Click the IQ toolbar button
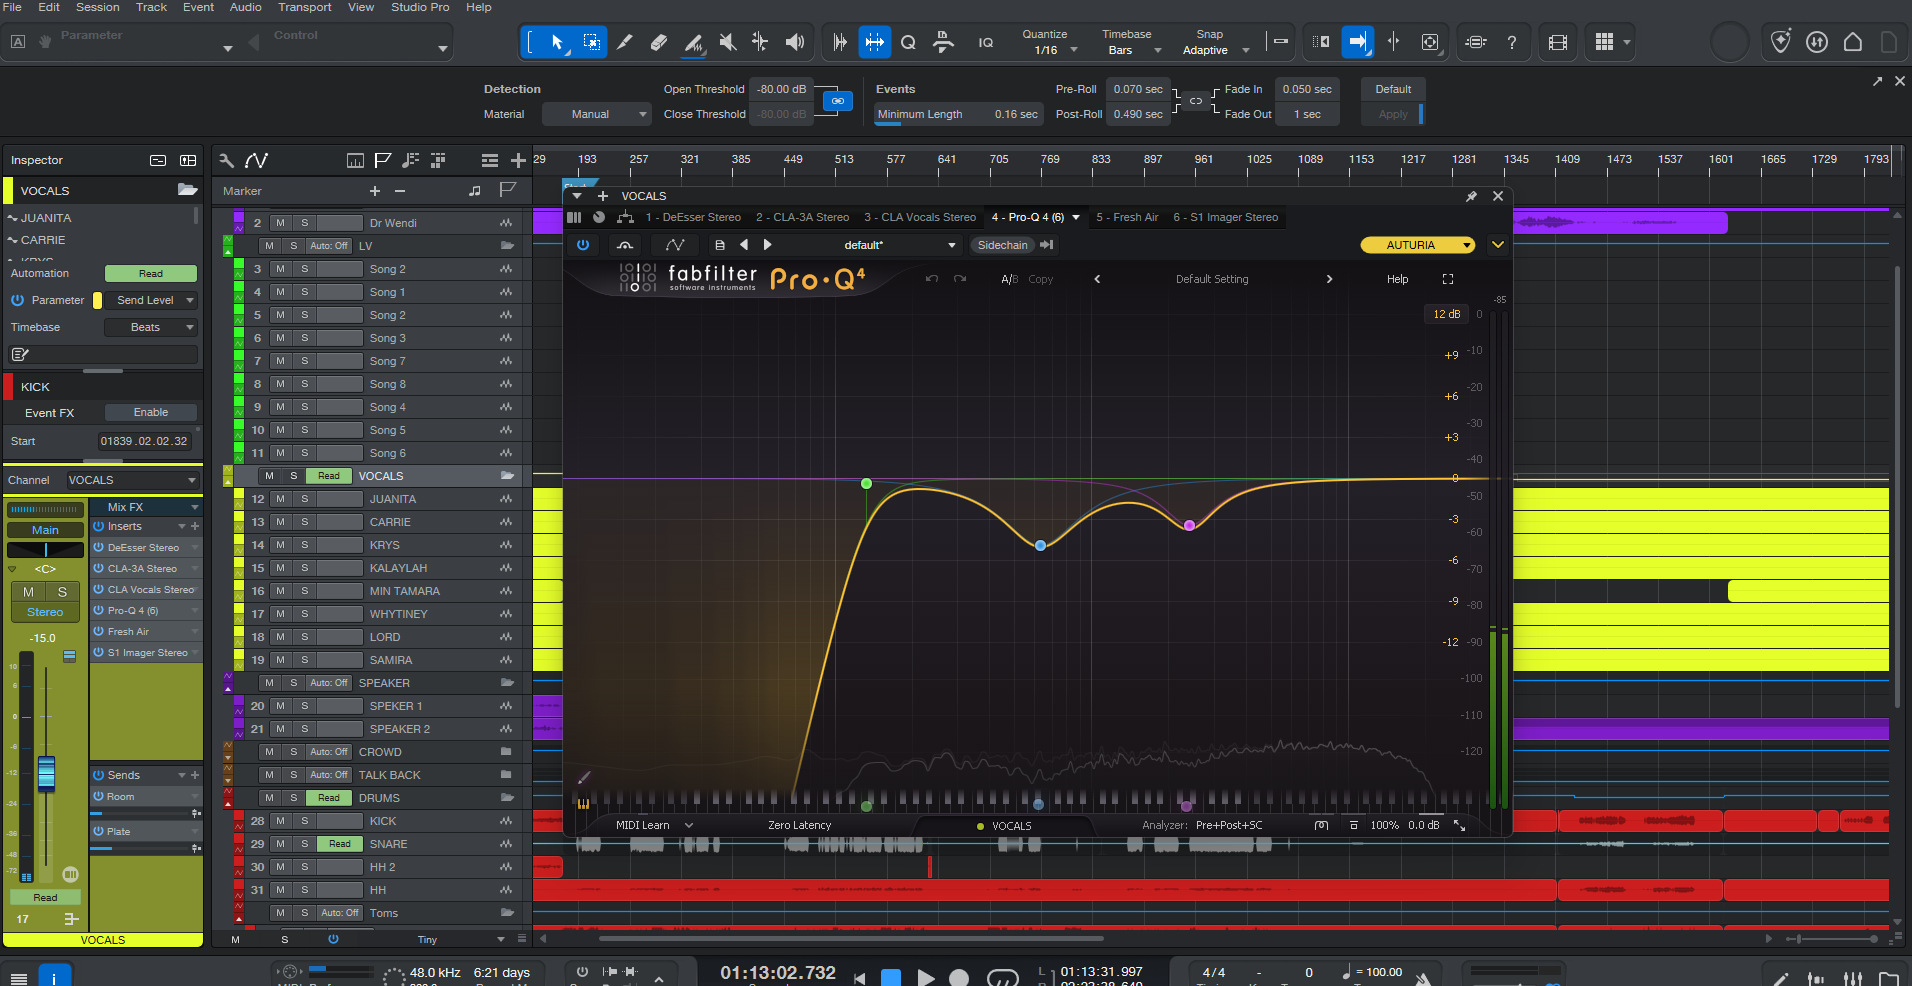 [986, 42]
